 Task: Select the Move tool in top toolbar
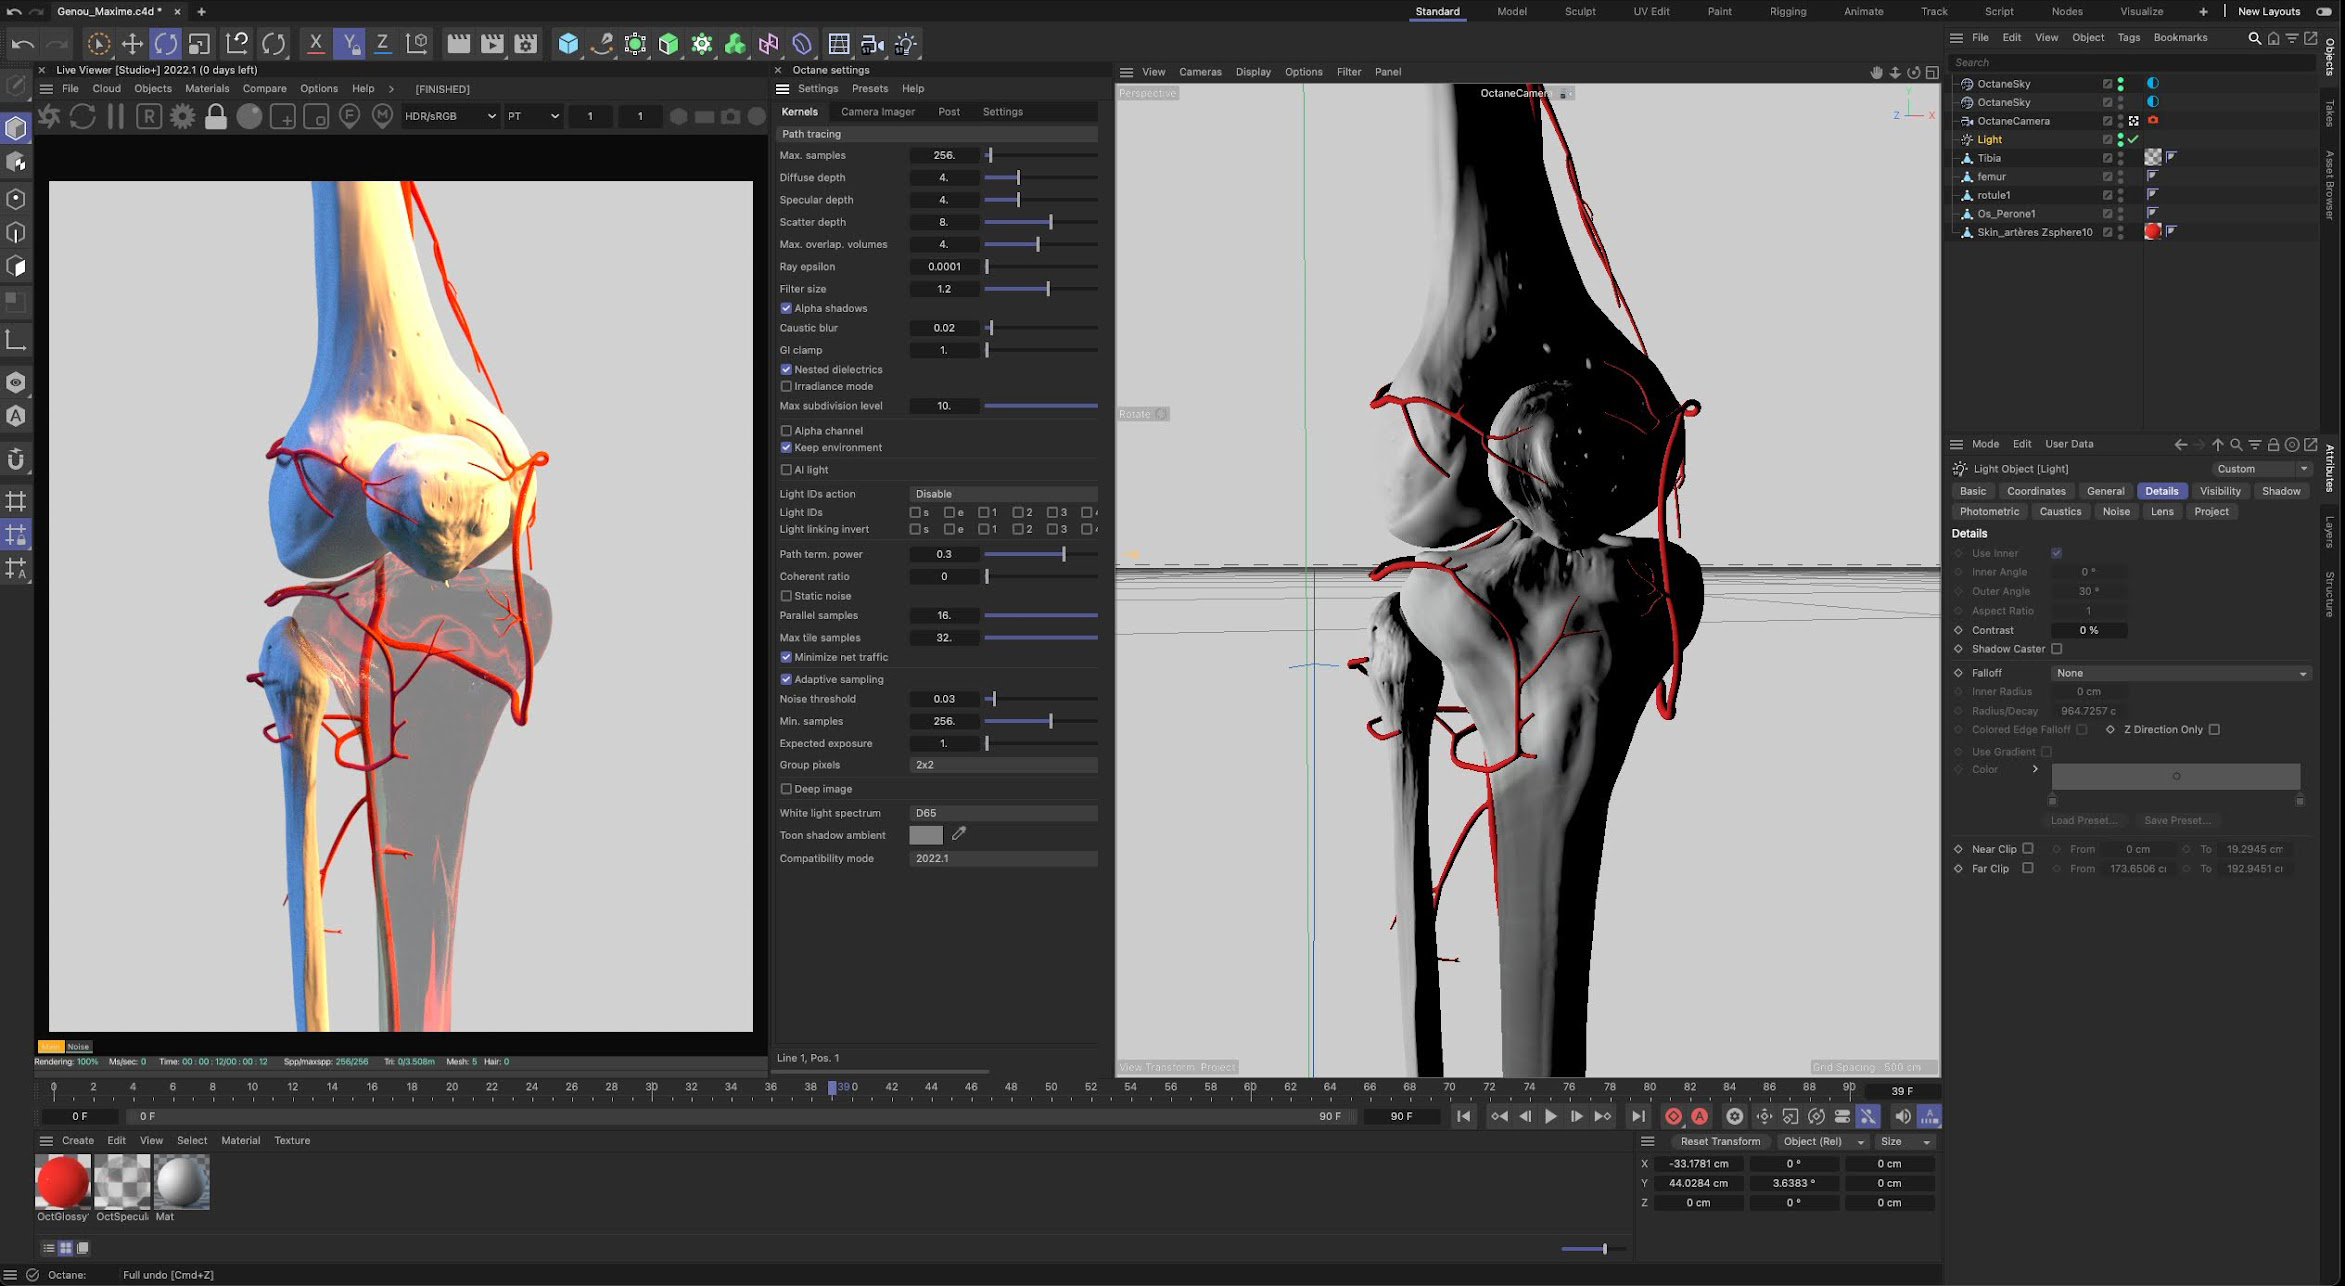[x=132, y=44]
